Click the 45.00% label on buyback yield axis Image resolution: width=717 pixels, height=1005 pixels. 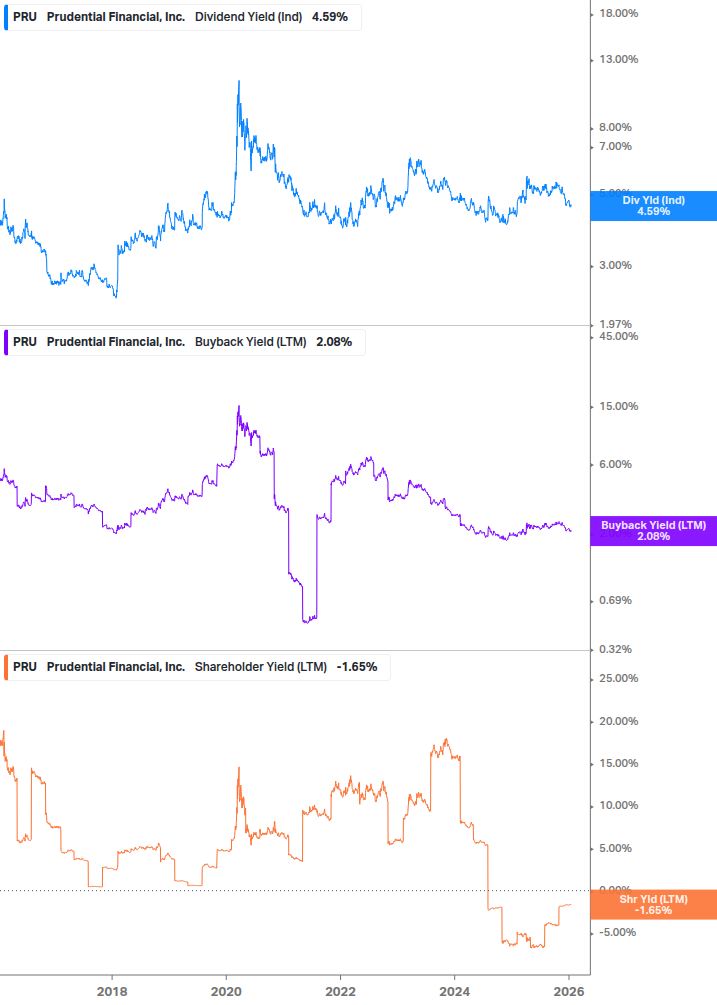coord(618,337)
